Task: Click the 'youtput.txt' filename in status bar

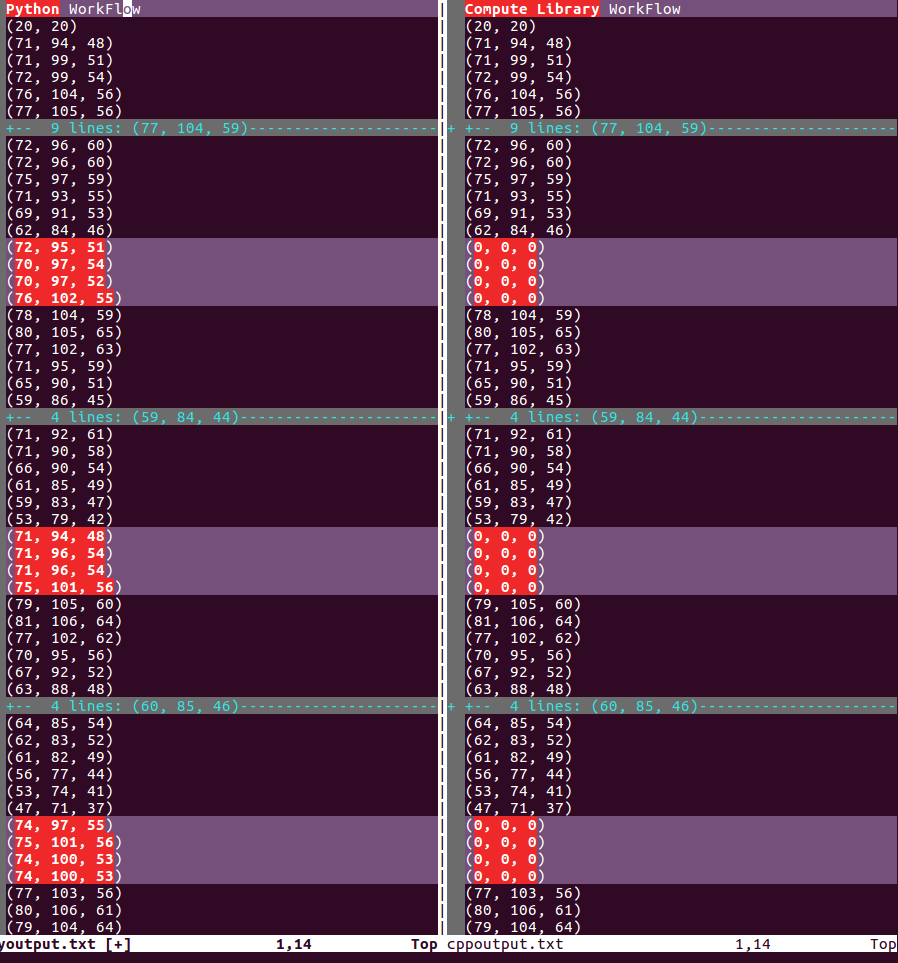Action: (50, 944)
